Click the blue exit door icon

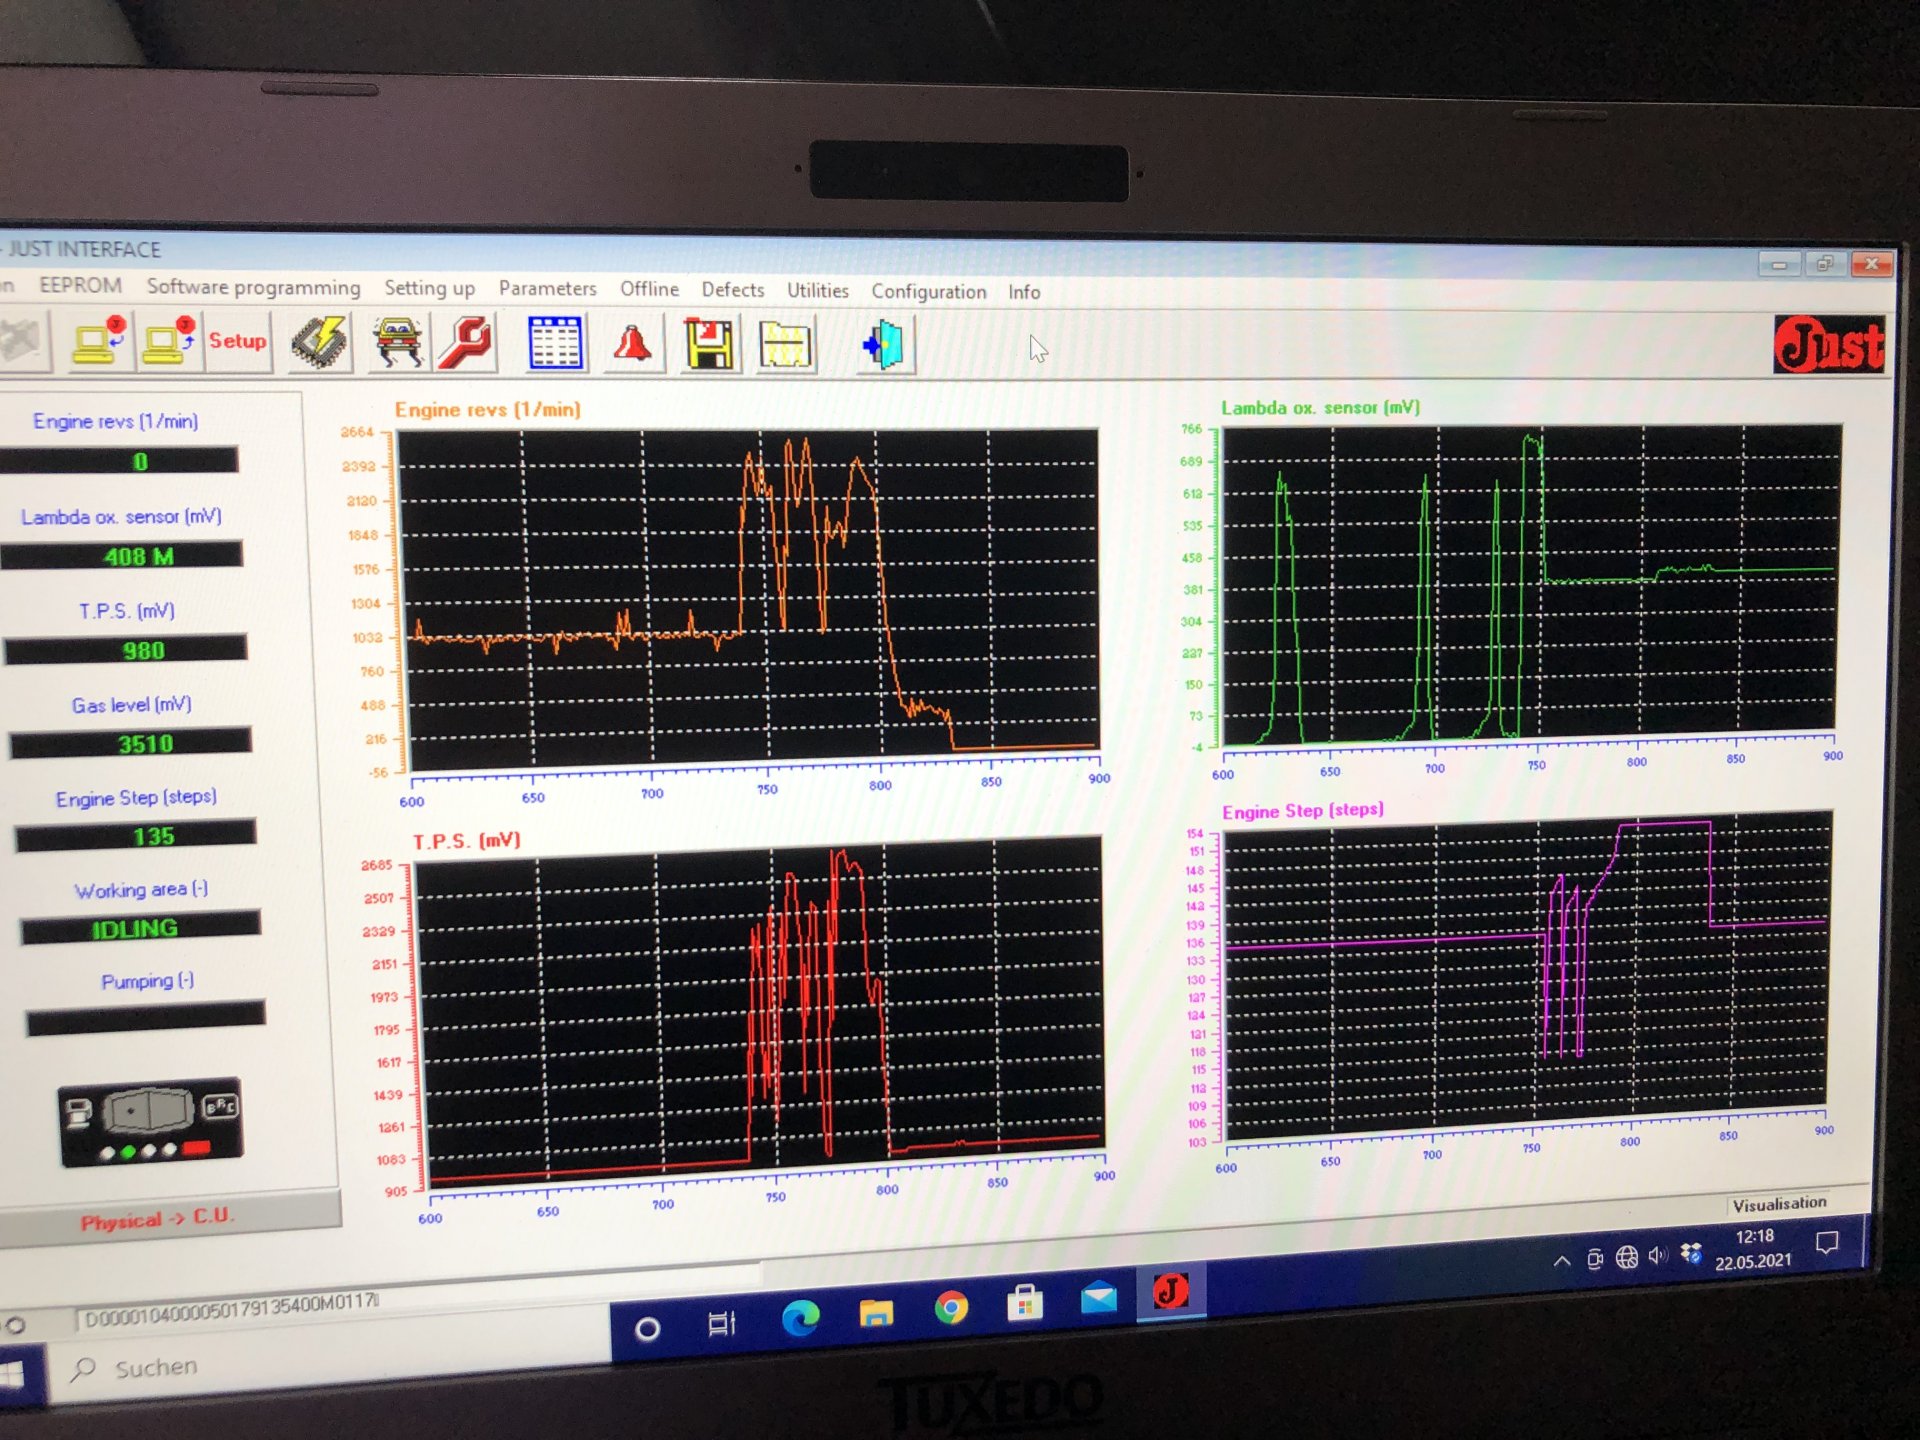[884, 346]
